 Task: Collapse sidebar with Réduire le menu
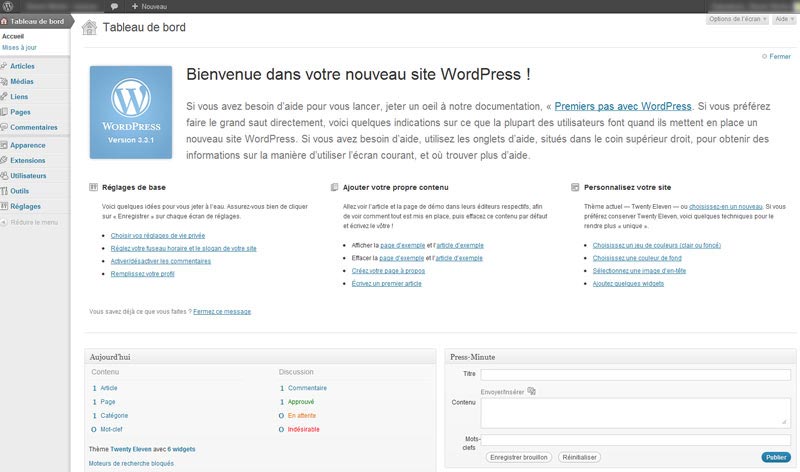point(34,222)
